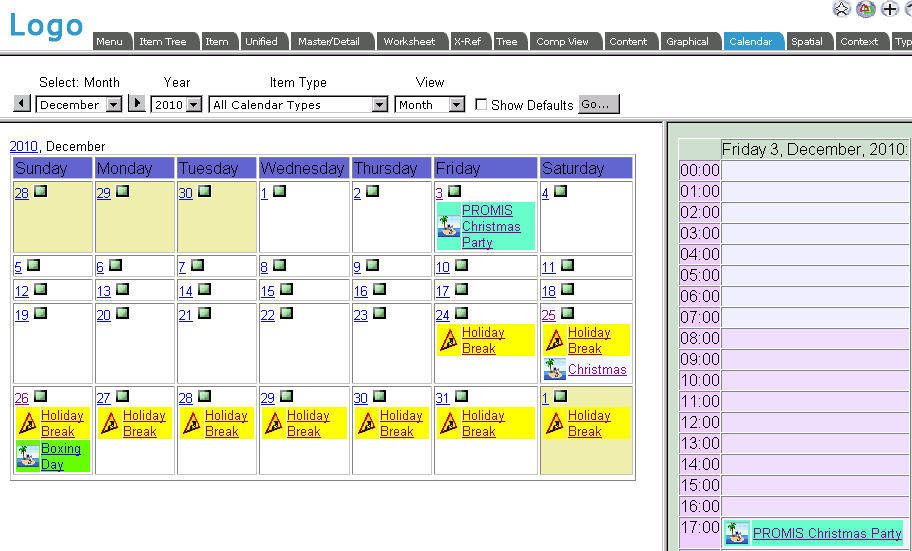Expand the View dropdown set to Month
Screen dimensions: 912x551
click(430, 104)
